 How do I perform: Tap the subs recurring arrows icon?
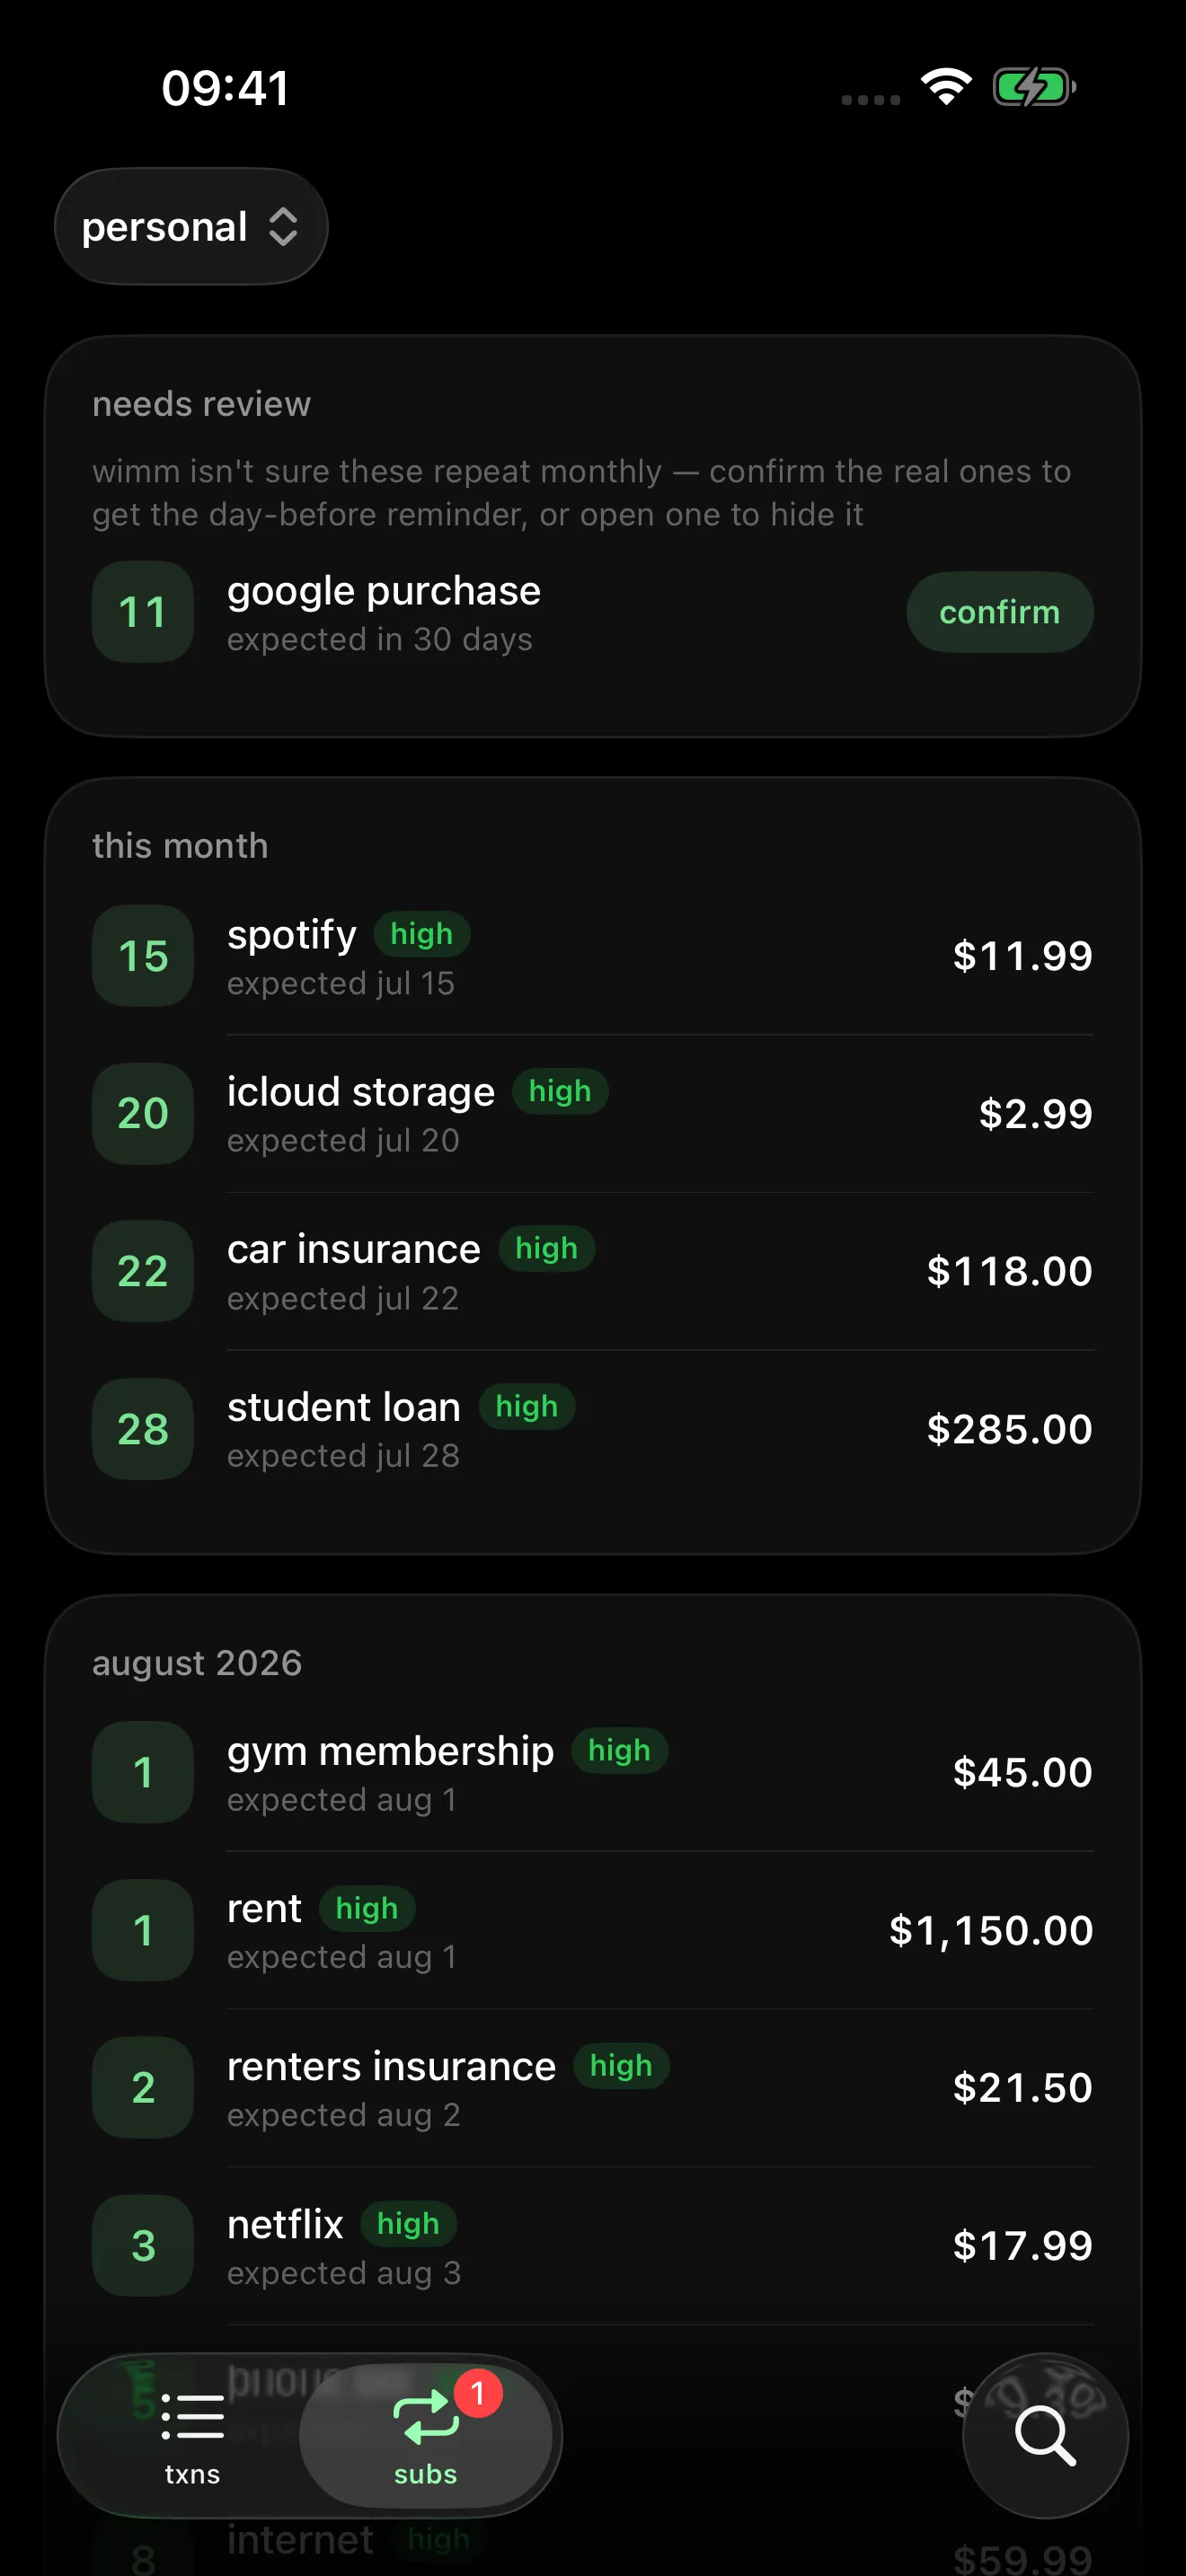pos(426,2418)
